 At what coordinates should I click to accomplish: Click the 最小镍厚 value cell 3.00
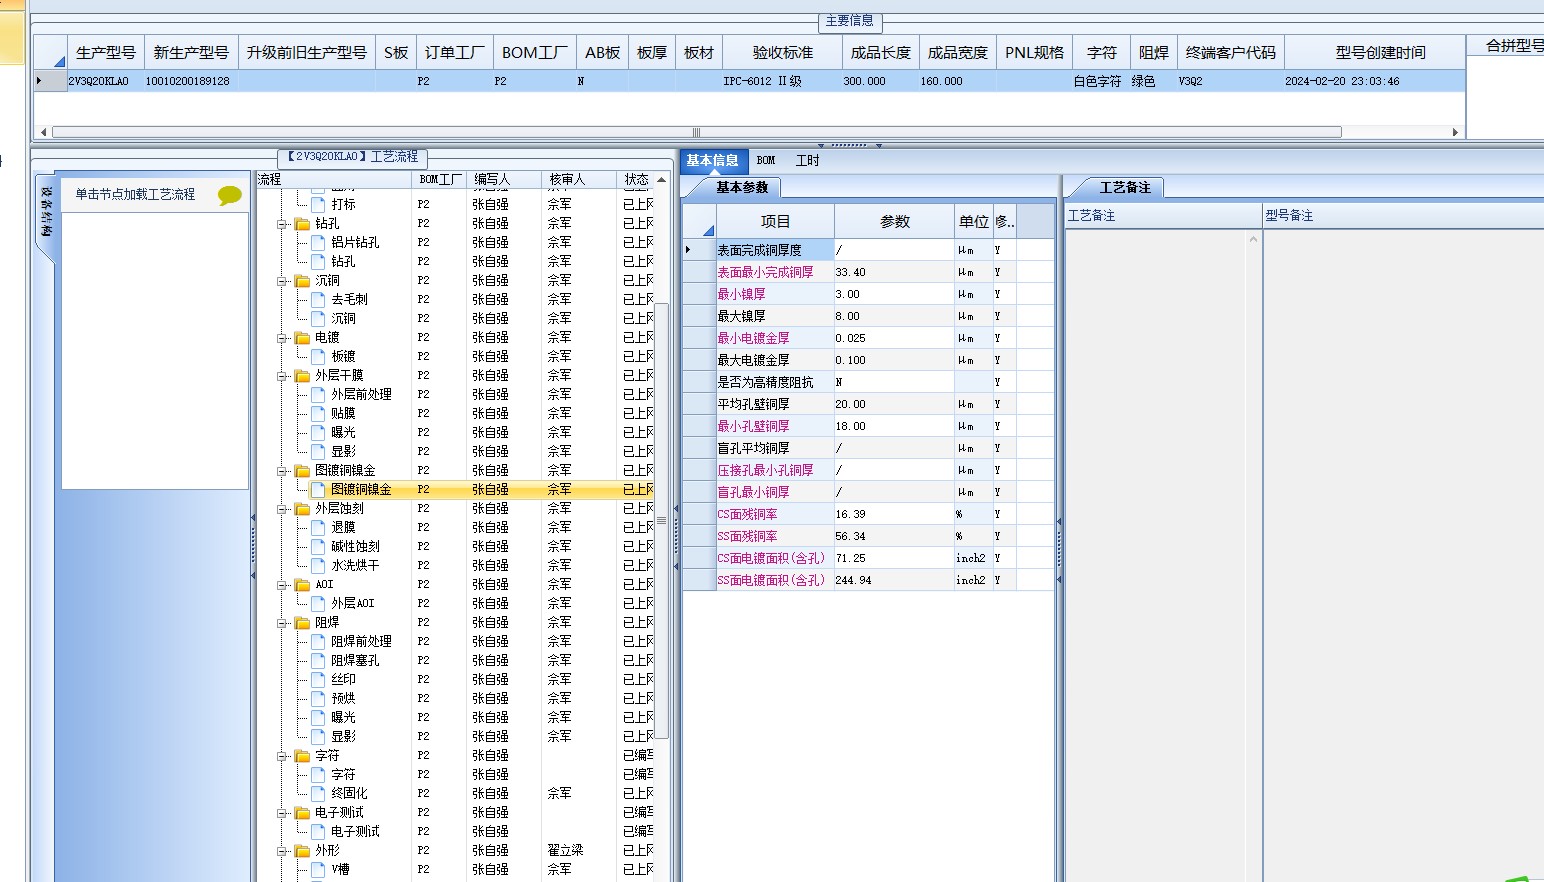[x=894, y=294]
